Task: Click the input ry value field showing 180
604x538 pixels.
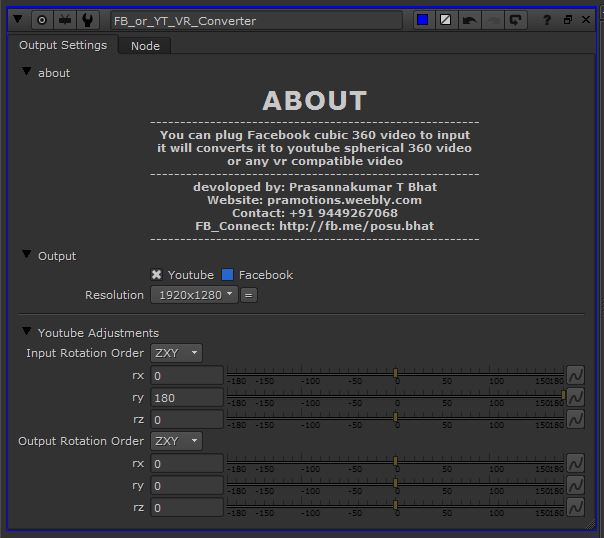Action: [x=187, y=398]
